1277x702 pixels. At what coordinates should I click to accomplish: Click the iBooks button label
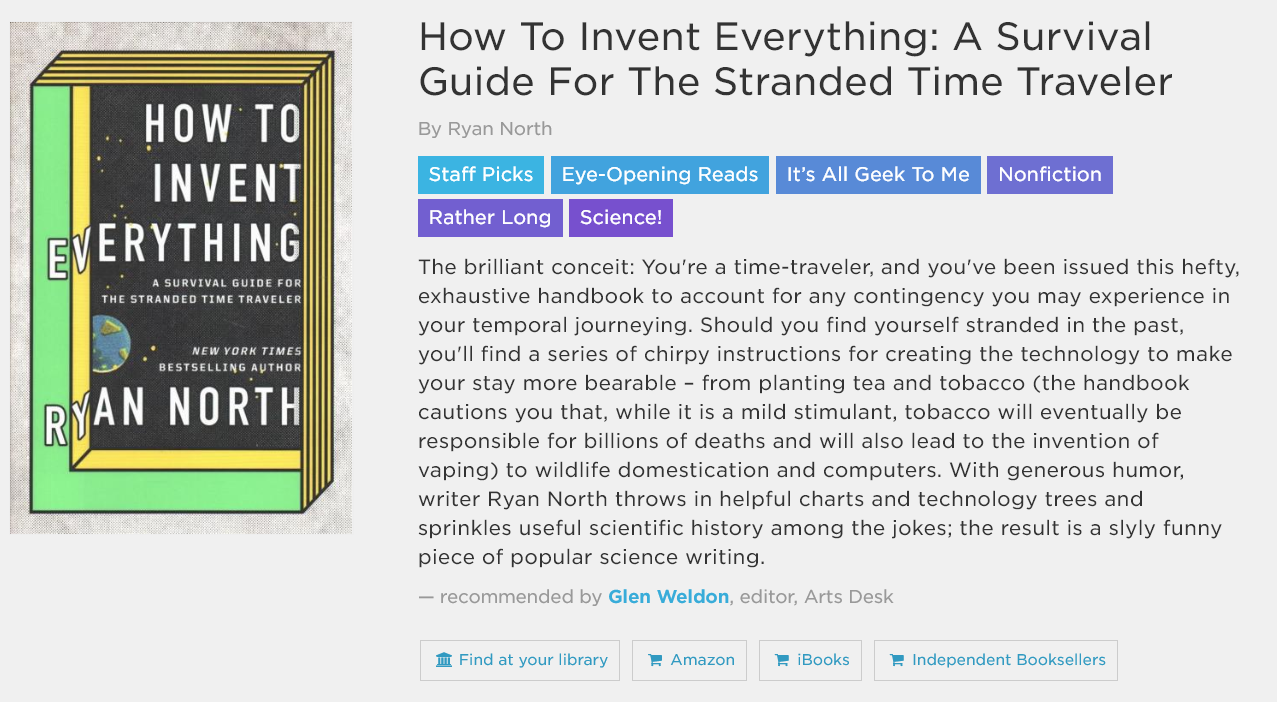(x=823, y=660)
